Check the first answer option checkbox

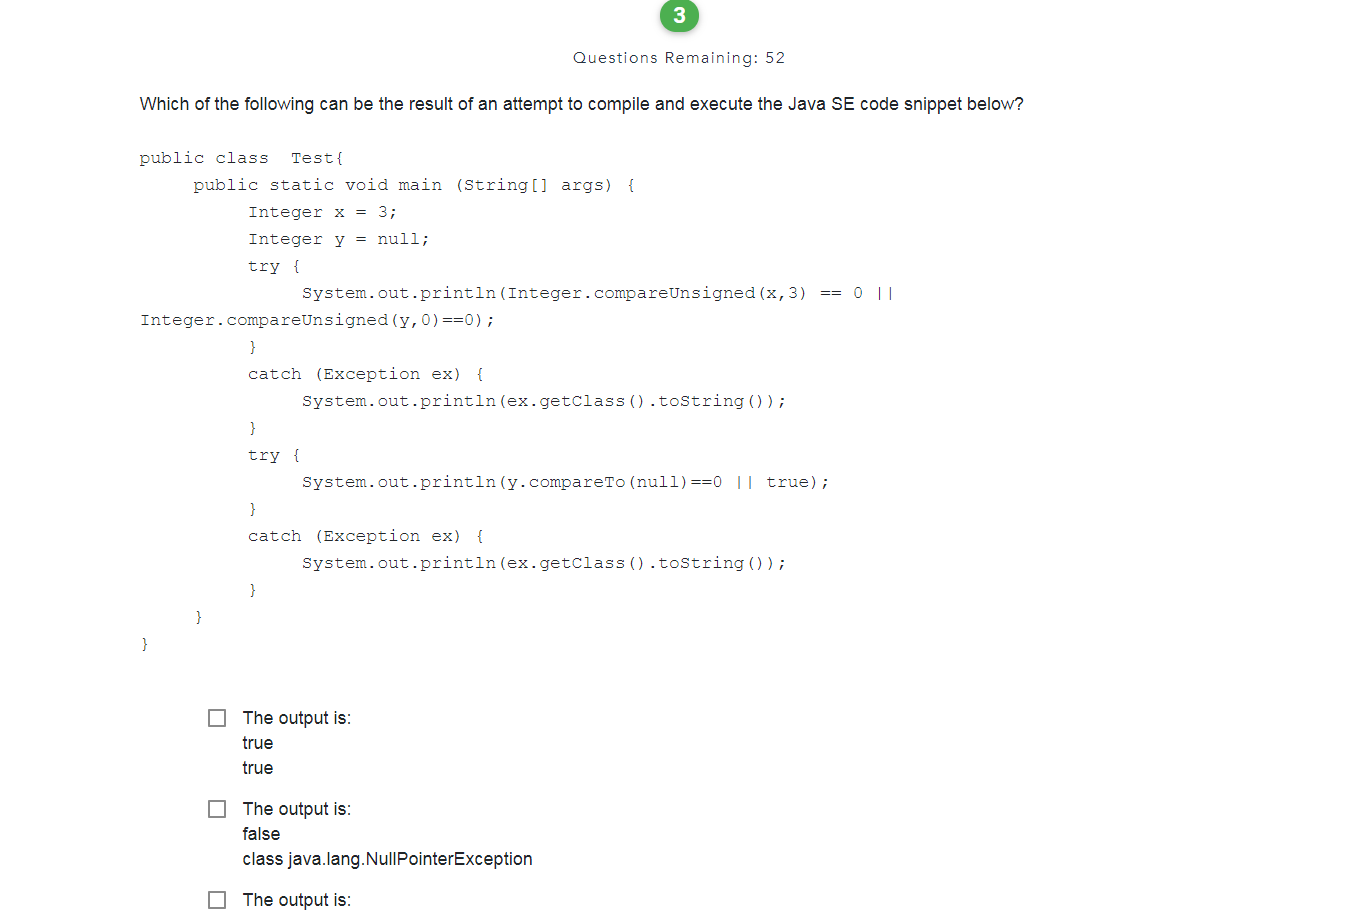click(217, 717)
